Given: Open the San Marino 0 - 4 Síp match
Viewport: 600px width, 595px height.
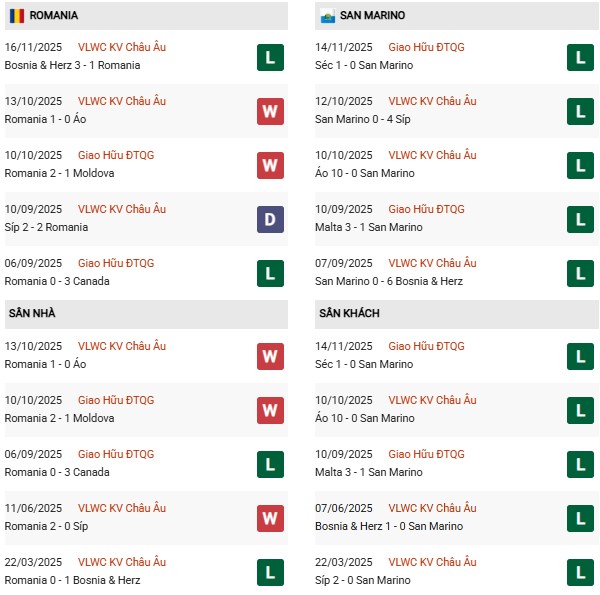Looking at the screenshot, I should 362,119.
